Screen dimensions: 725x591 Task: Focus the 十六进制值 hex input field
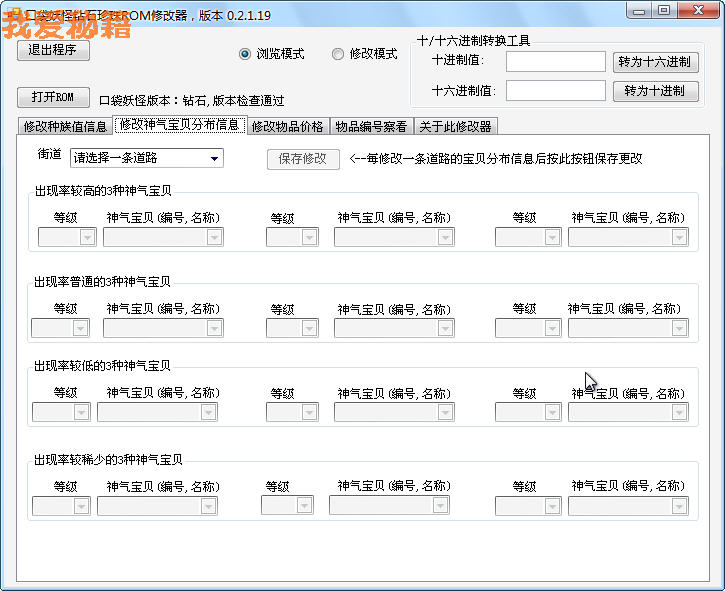point(555,91)
